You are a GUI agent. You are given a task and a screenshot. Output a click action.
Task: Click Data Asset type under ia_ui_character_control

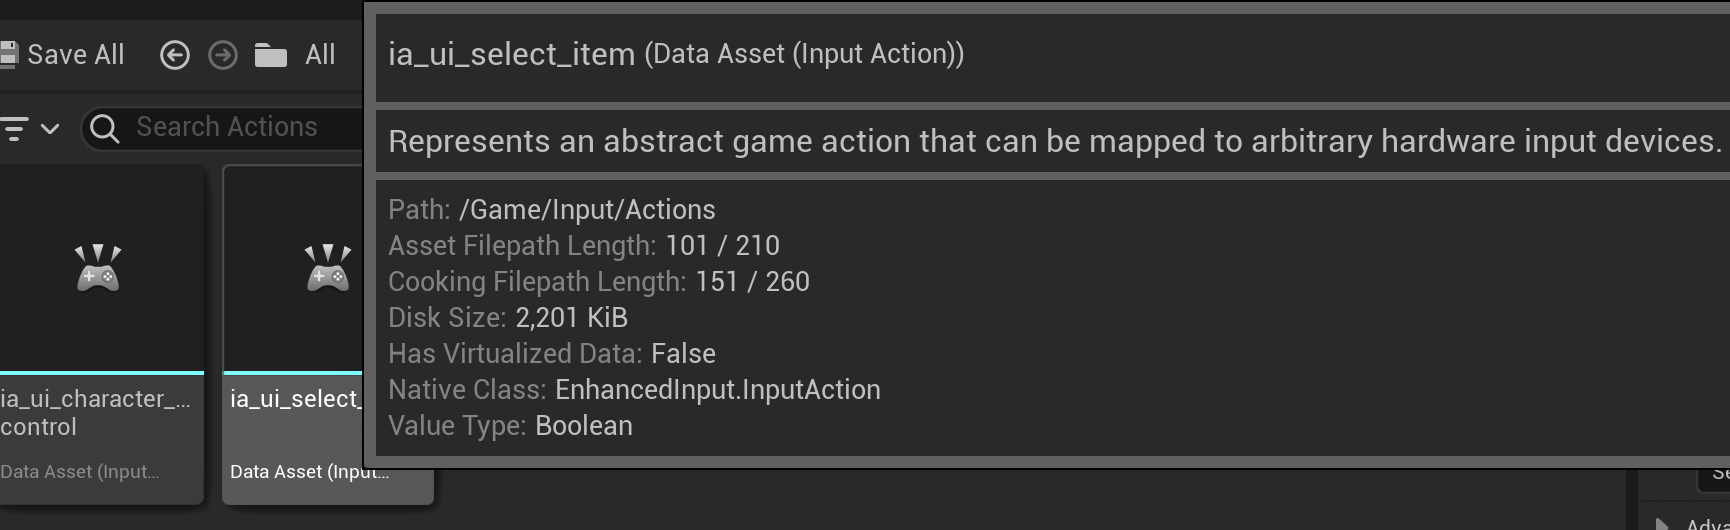click(80, 472)
